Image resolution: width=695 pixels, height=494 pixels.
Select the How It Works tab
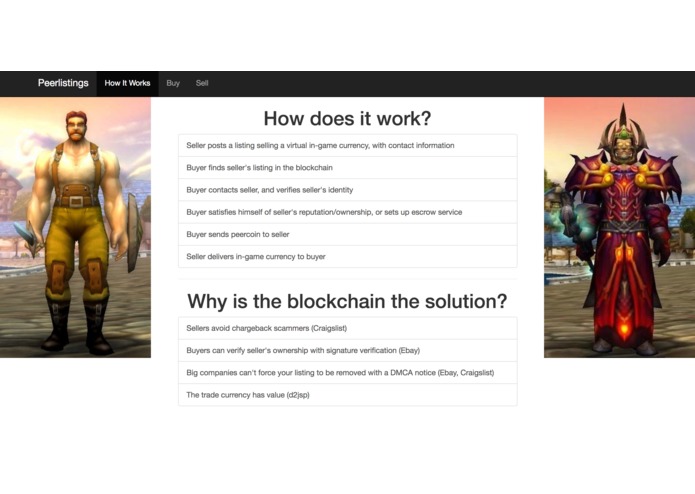(x=127, y=83)
